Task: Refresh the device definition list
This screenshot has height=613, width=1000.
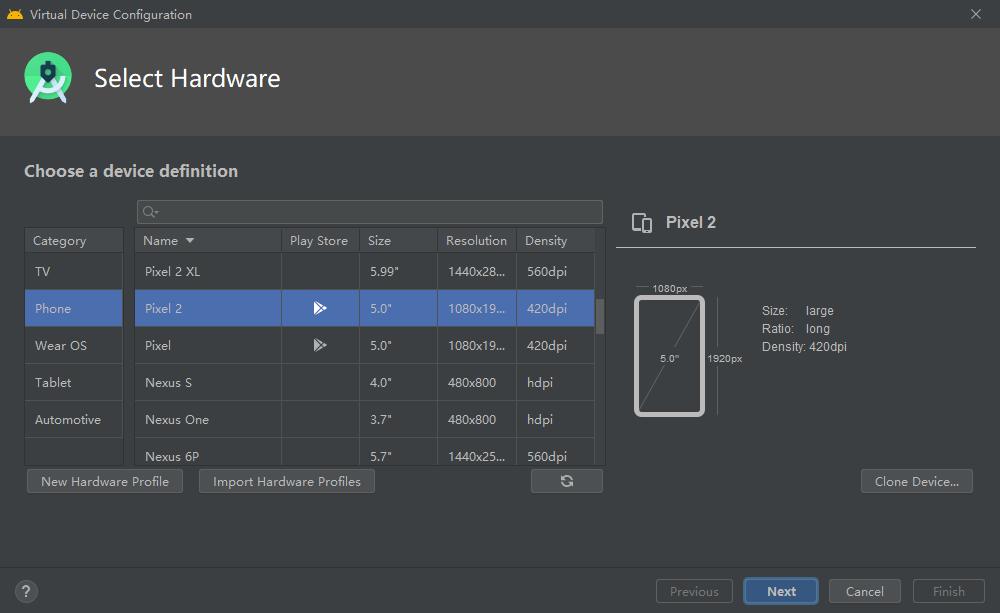Action: (x=567, y=481)
